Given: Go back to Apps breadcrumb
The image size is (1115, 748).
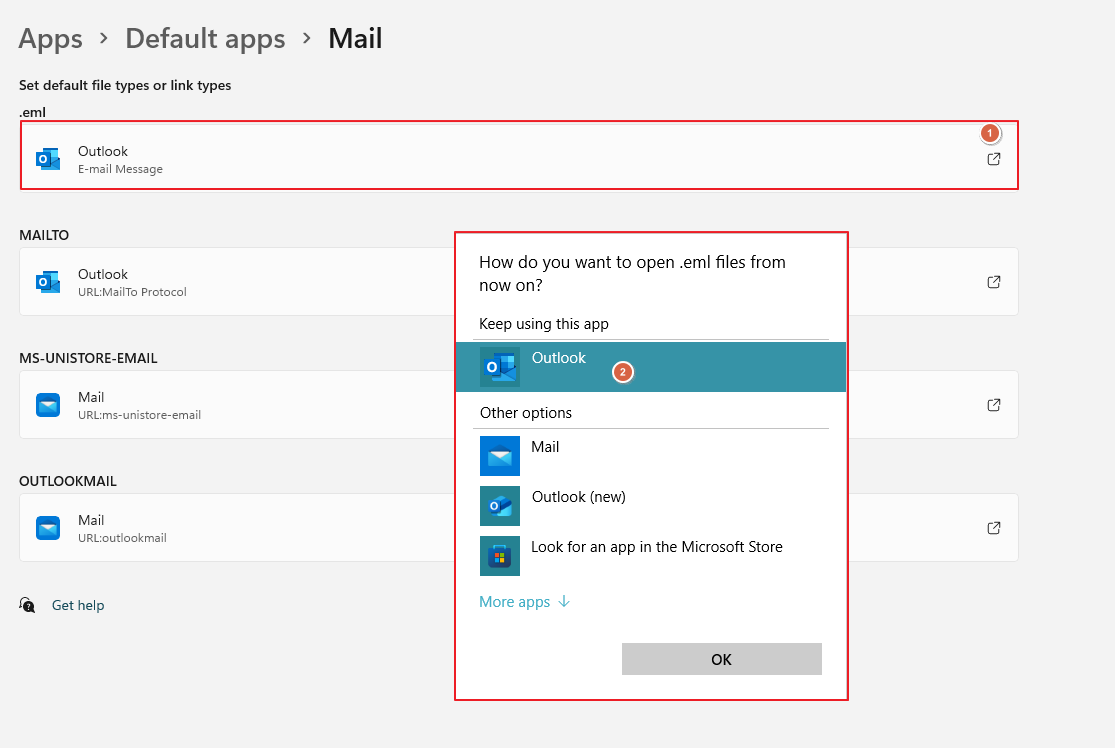Looking at the screenshot, I should tap(50, 38).
